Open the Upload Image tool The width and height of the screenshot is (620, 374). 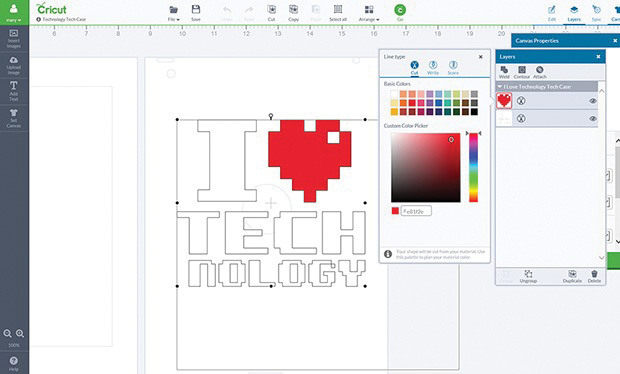[x=14, y=66]
